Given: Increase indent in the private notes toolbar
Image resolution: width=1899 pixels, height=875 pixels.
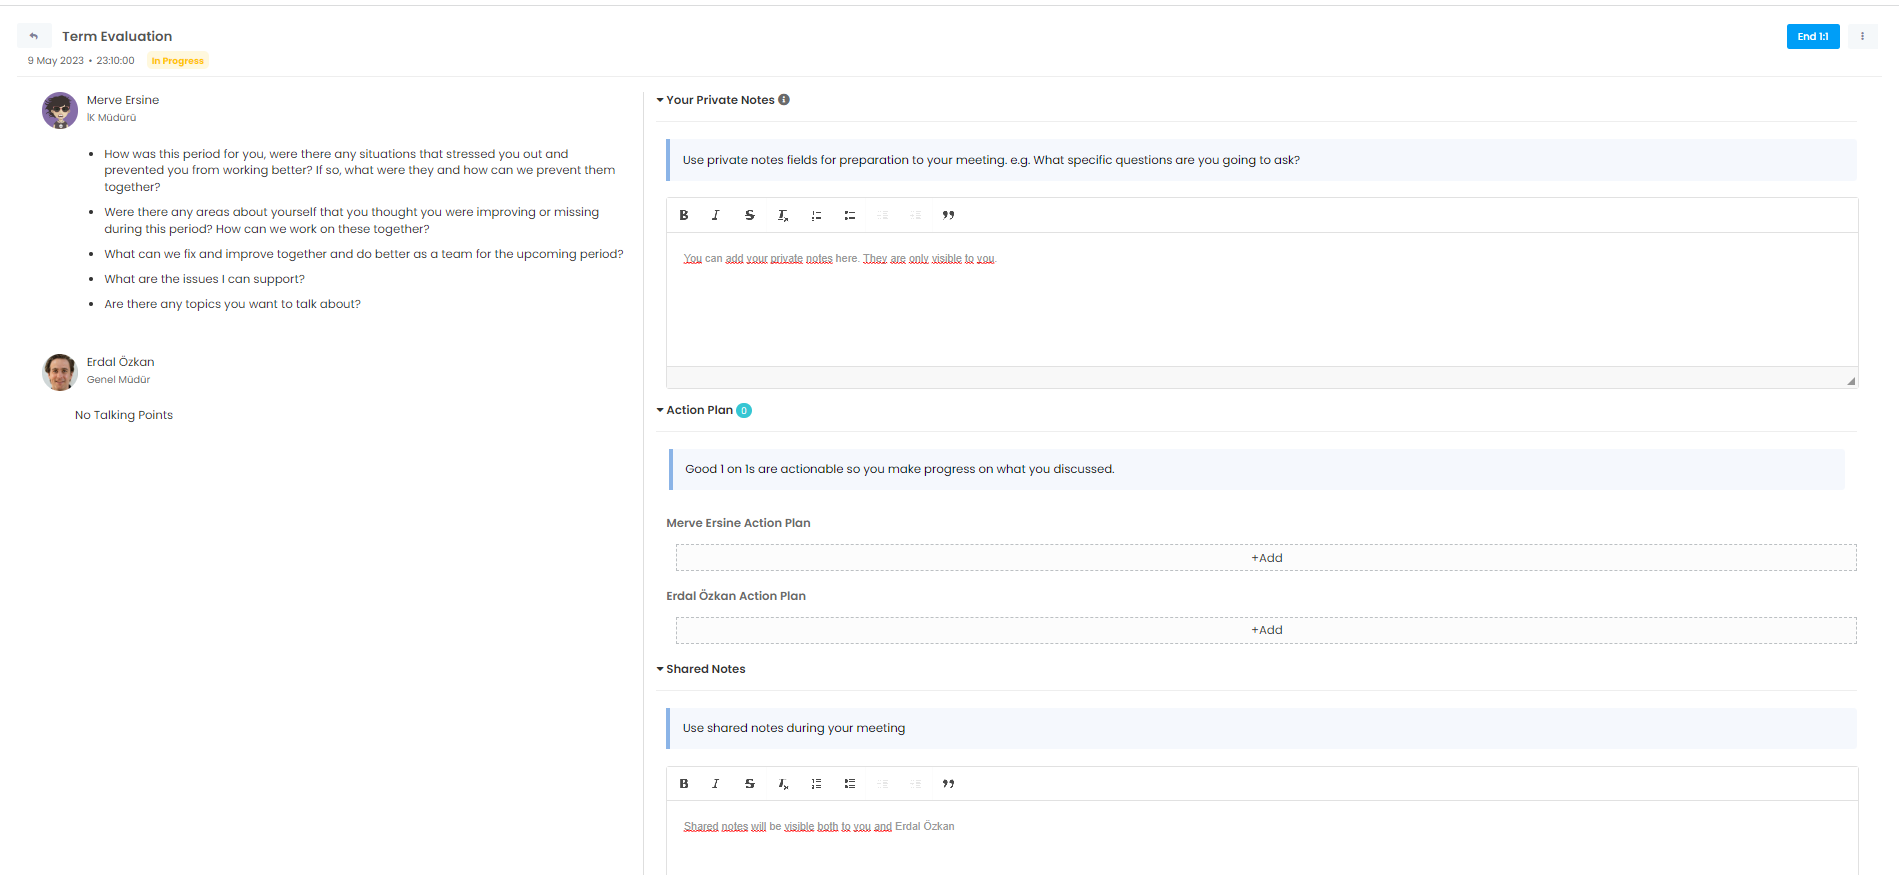Looking at the screenshot, I should click(916, 215).
